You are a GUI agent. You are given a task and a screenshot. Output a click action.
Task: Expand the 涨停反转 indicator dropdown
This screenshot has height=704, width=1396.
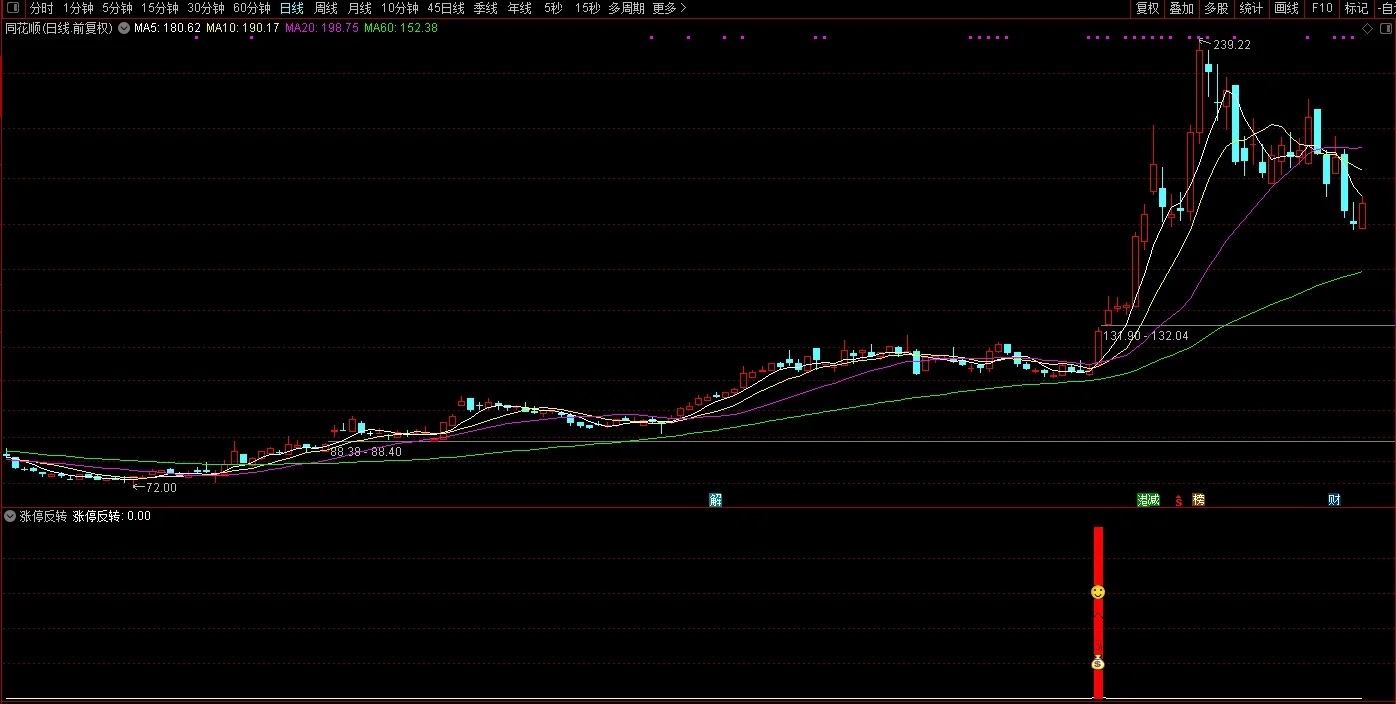click(x=10, y=517)
